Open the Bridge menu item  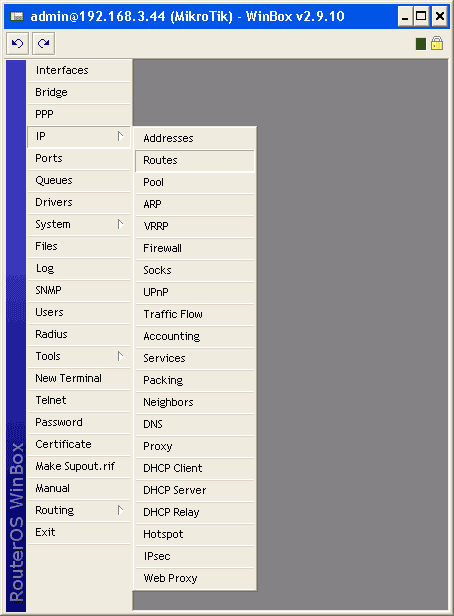click(x=79, y=92)
